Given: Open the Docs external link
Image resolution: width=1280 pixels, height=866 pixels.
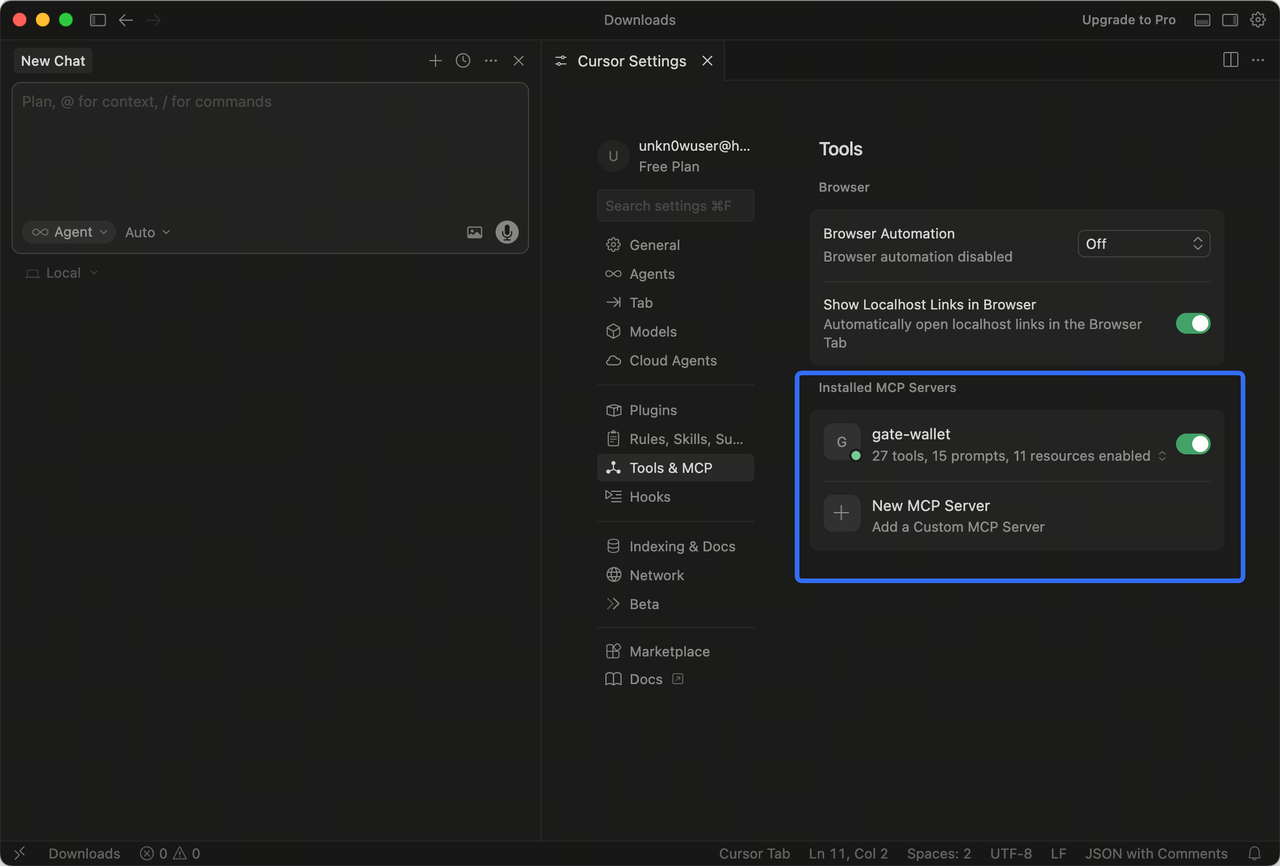Looking at the screenshot, I should pos(646,680).
